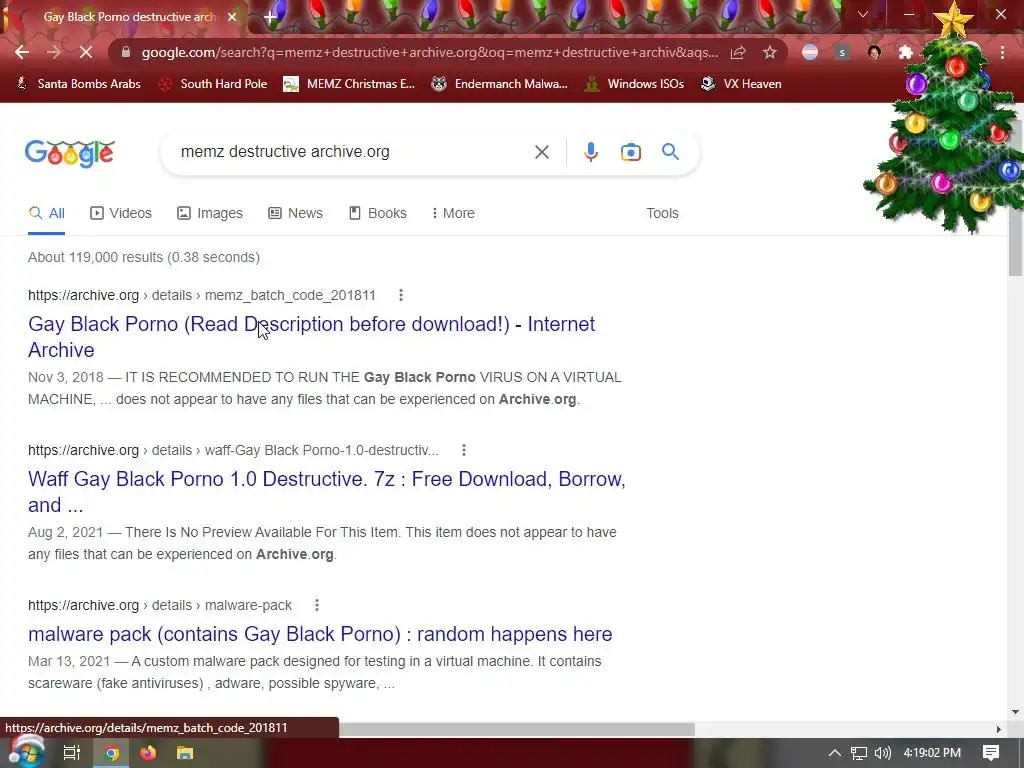Screen dimensions: 1024x768
Task: Bookmark this page with the star
Action: [x=770, y=52]
